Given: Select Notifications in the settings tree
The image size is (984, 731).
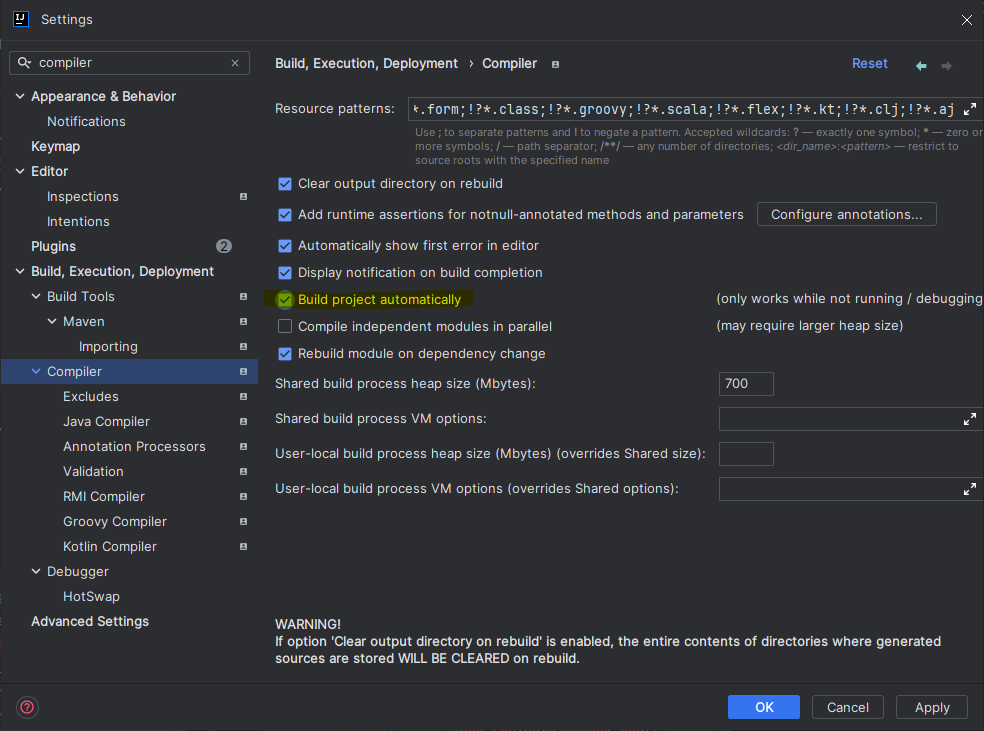Looking at the screenshot, I should pos(86,121).
